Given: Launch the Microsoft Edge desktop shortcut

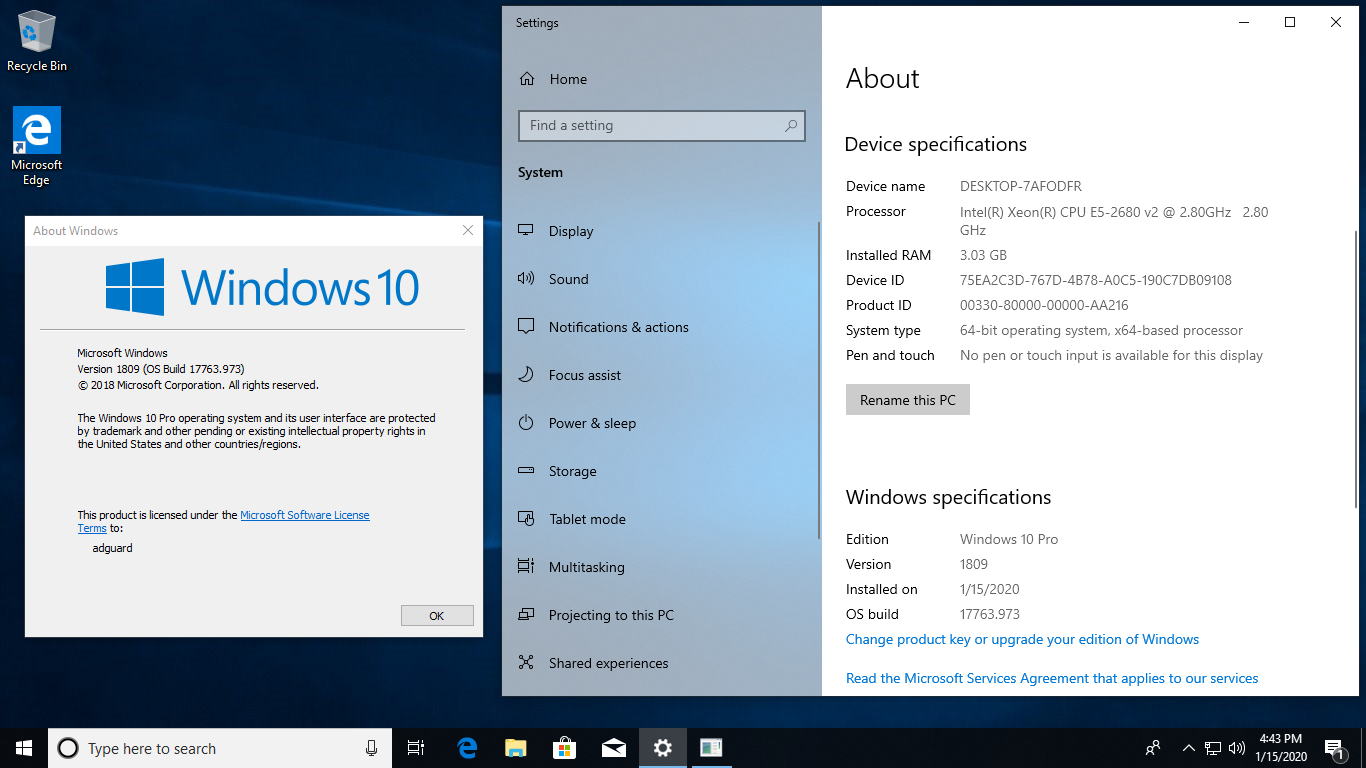Looking at the screenshot, I should tap(37, 146).
